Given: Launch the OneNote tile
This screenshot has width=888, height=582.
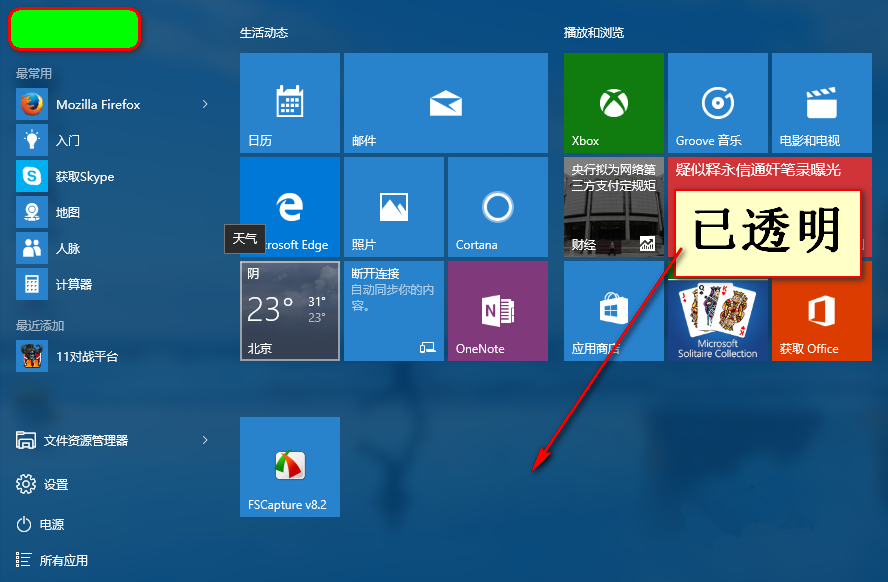Looking at the screenshot, I should tap(498, 311).
